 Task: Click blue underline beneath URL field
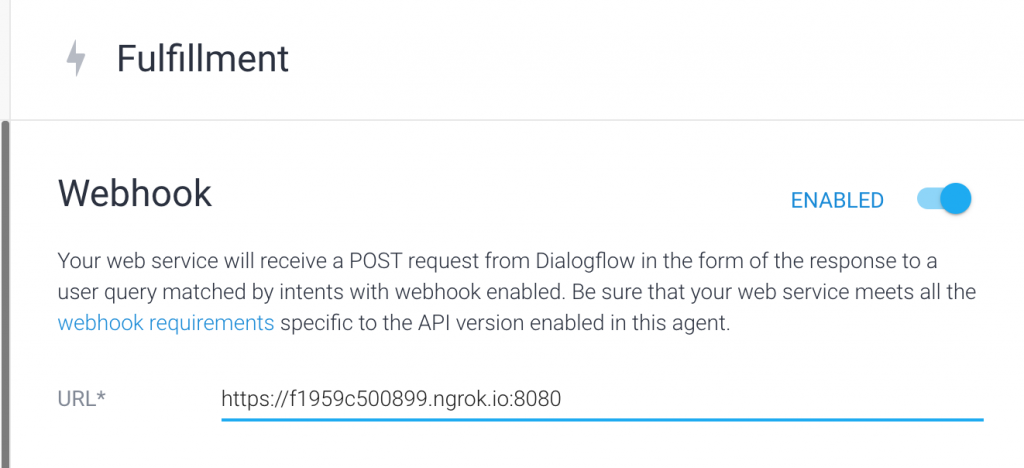click(600, 420)
